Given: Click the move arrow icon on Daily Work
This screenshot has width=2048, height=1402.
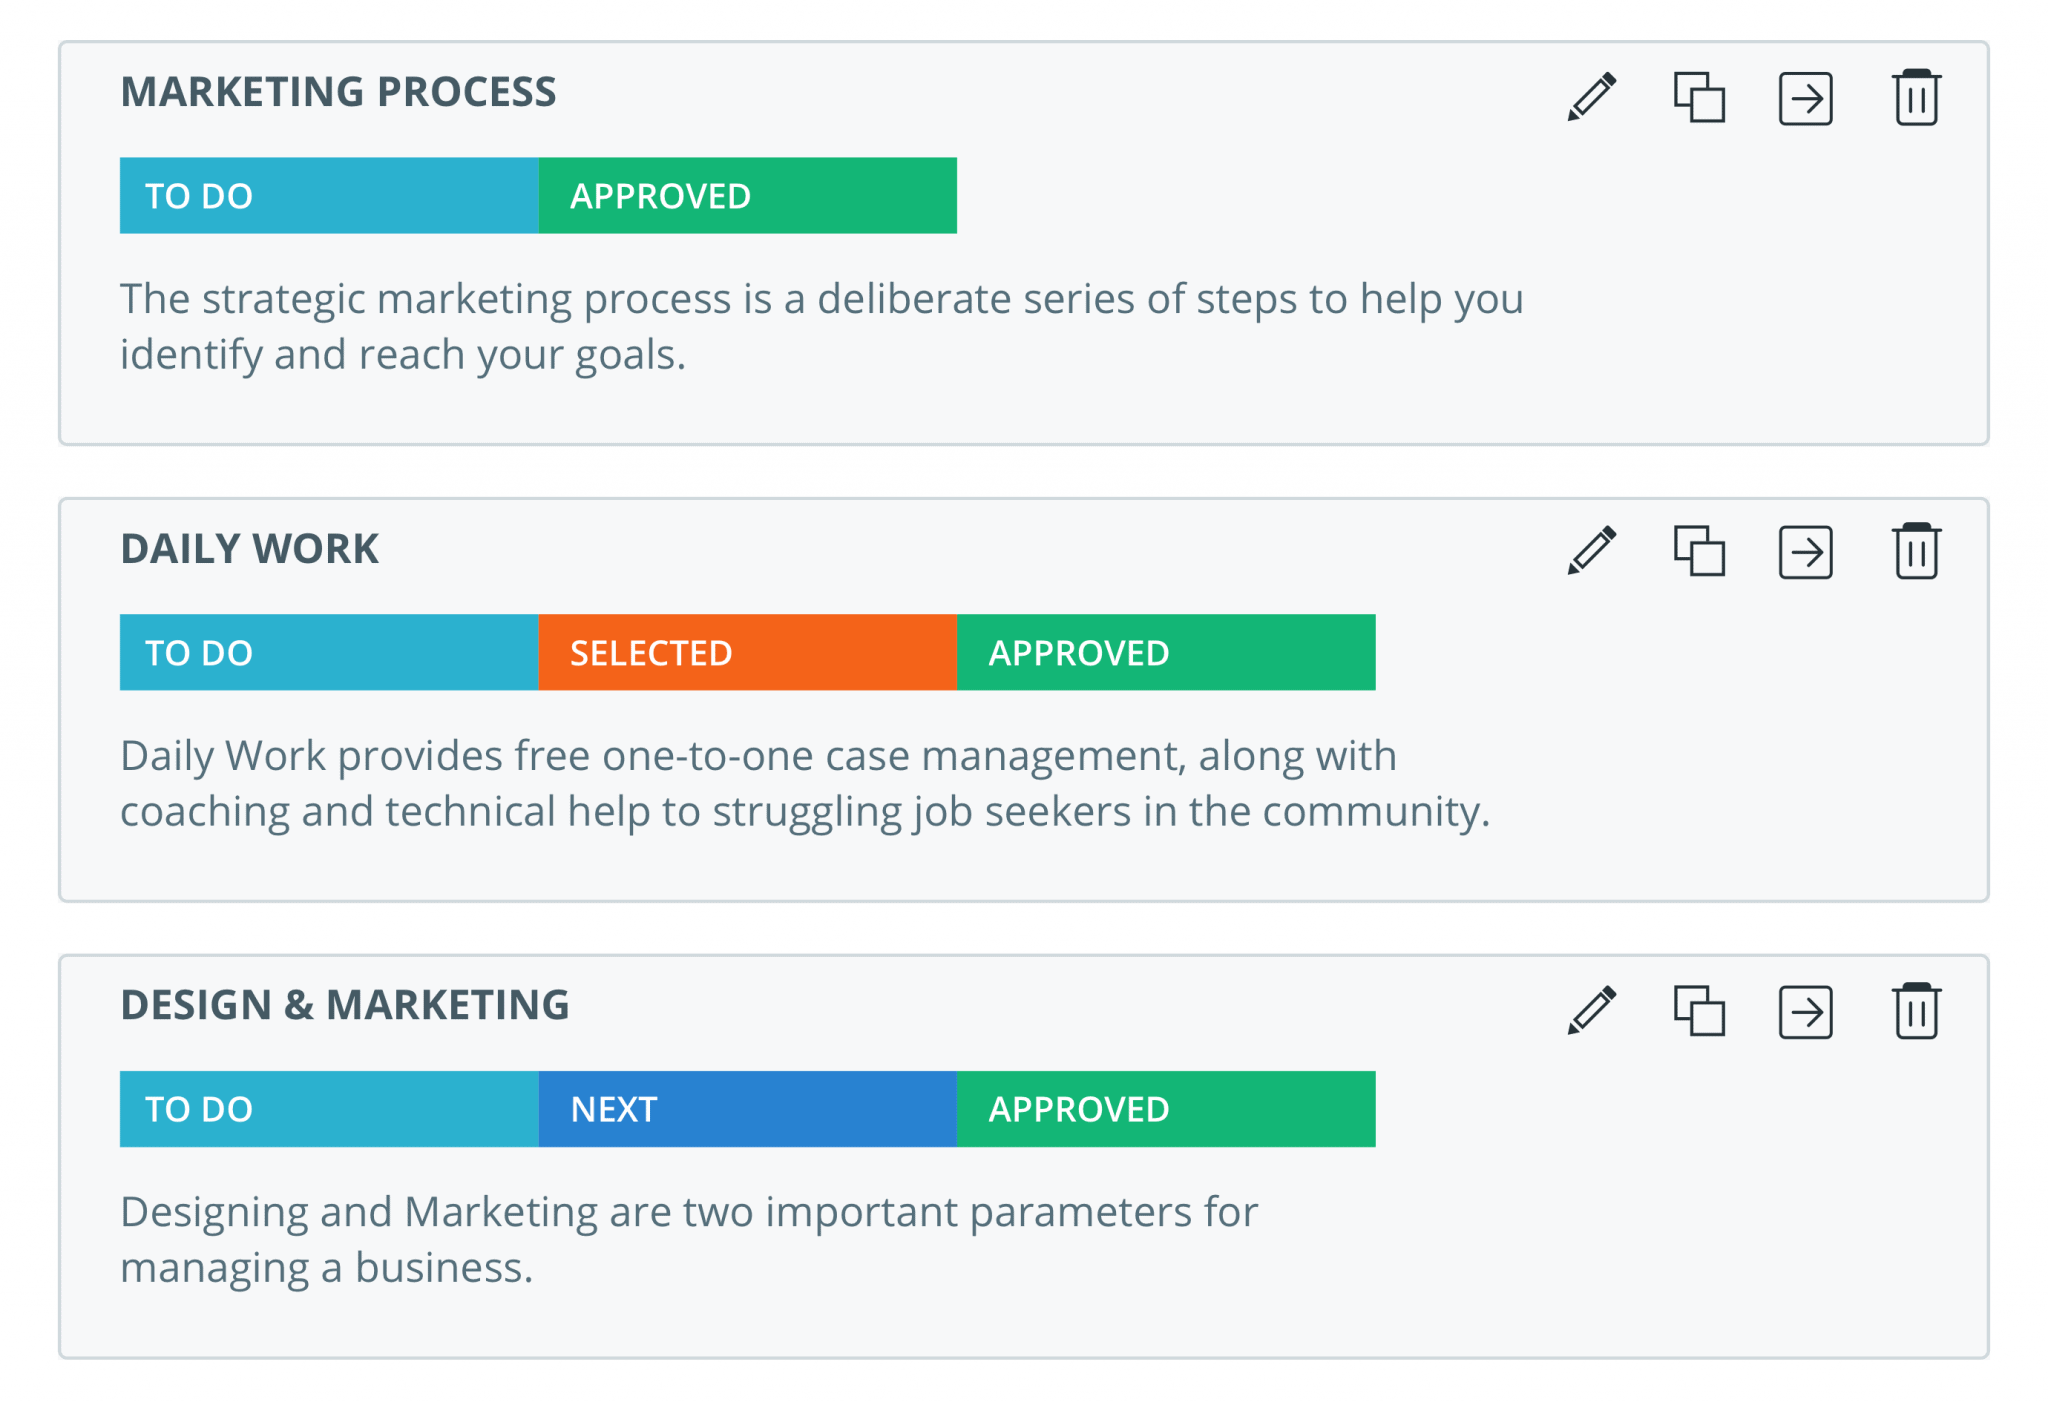Looking at the screenshot, I should [x=1805, y=552].
